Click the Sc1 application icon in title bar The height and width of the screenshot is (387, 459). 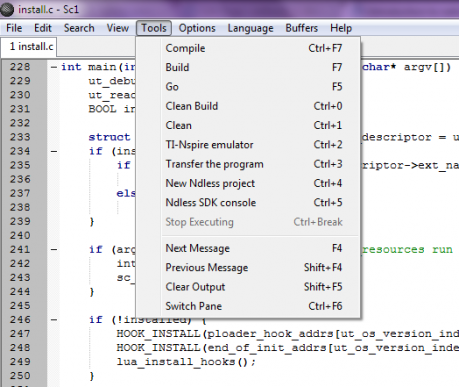(7, 9)
